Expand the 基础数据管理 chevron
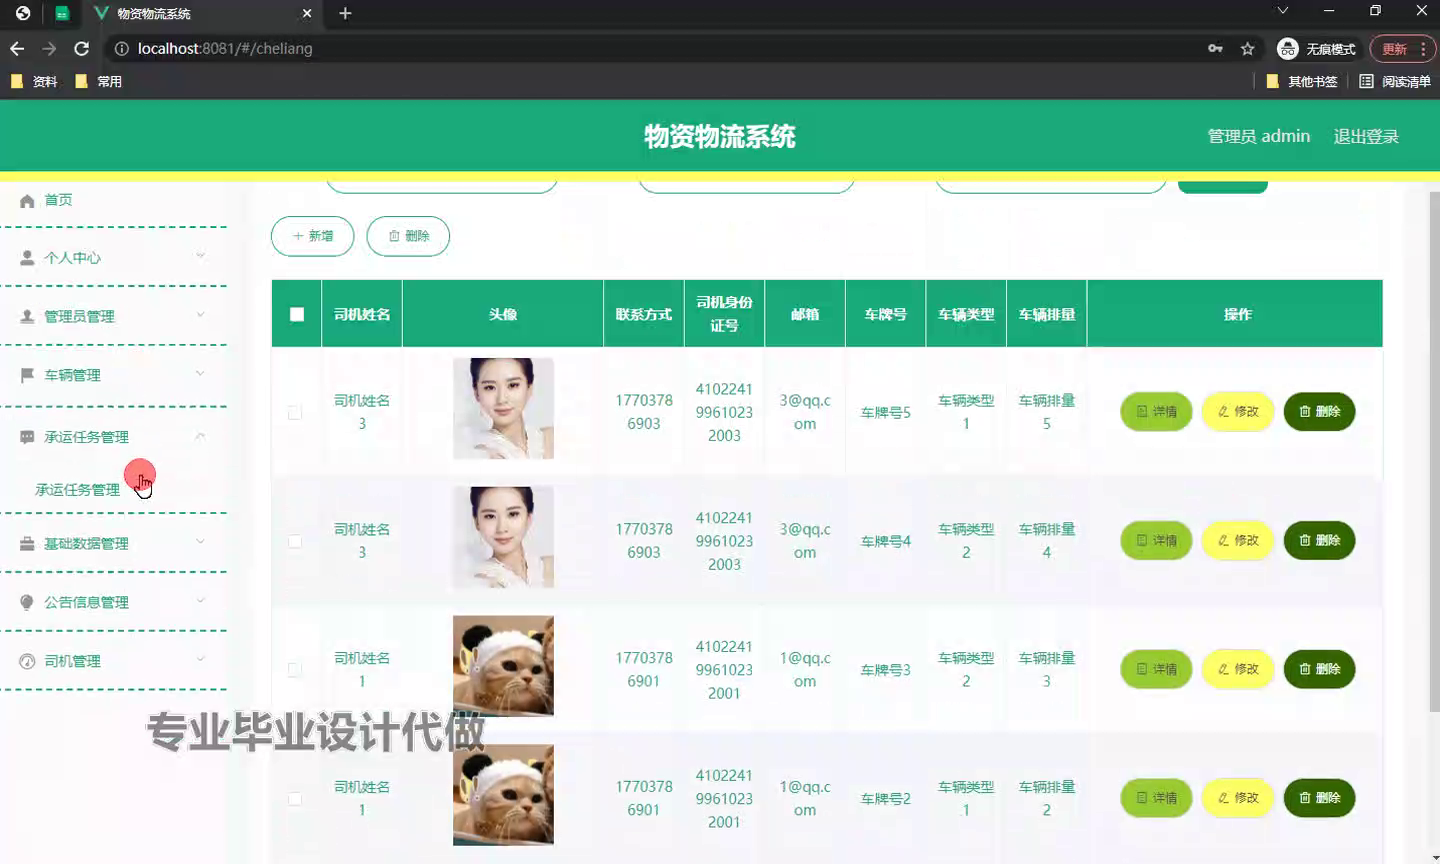 point(200,542)
